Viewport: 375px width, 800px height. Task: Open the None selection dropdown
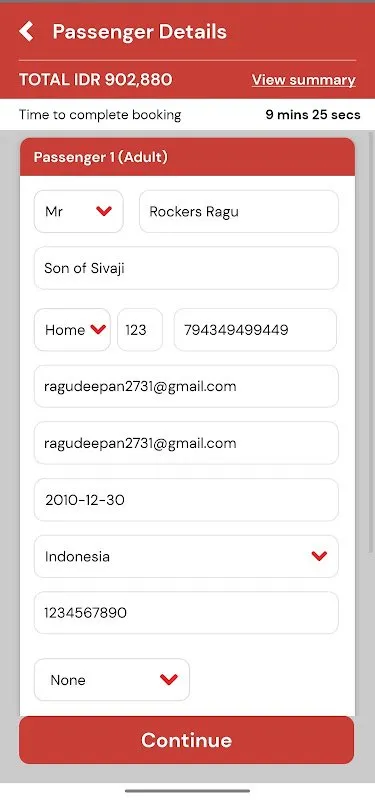pos(112,680)
